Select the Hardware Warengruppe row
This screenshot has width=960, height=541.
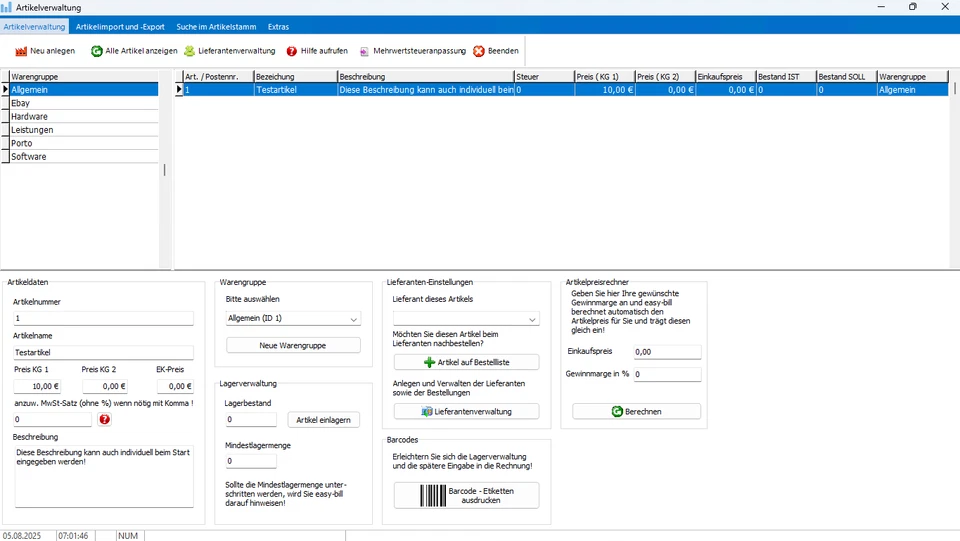[x=84, y=116]
